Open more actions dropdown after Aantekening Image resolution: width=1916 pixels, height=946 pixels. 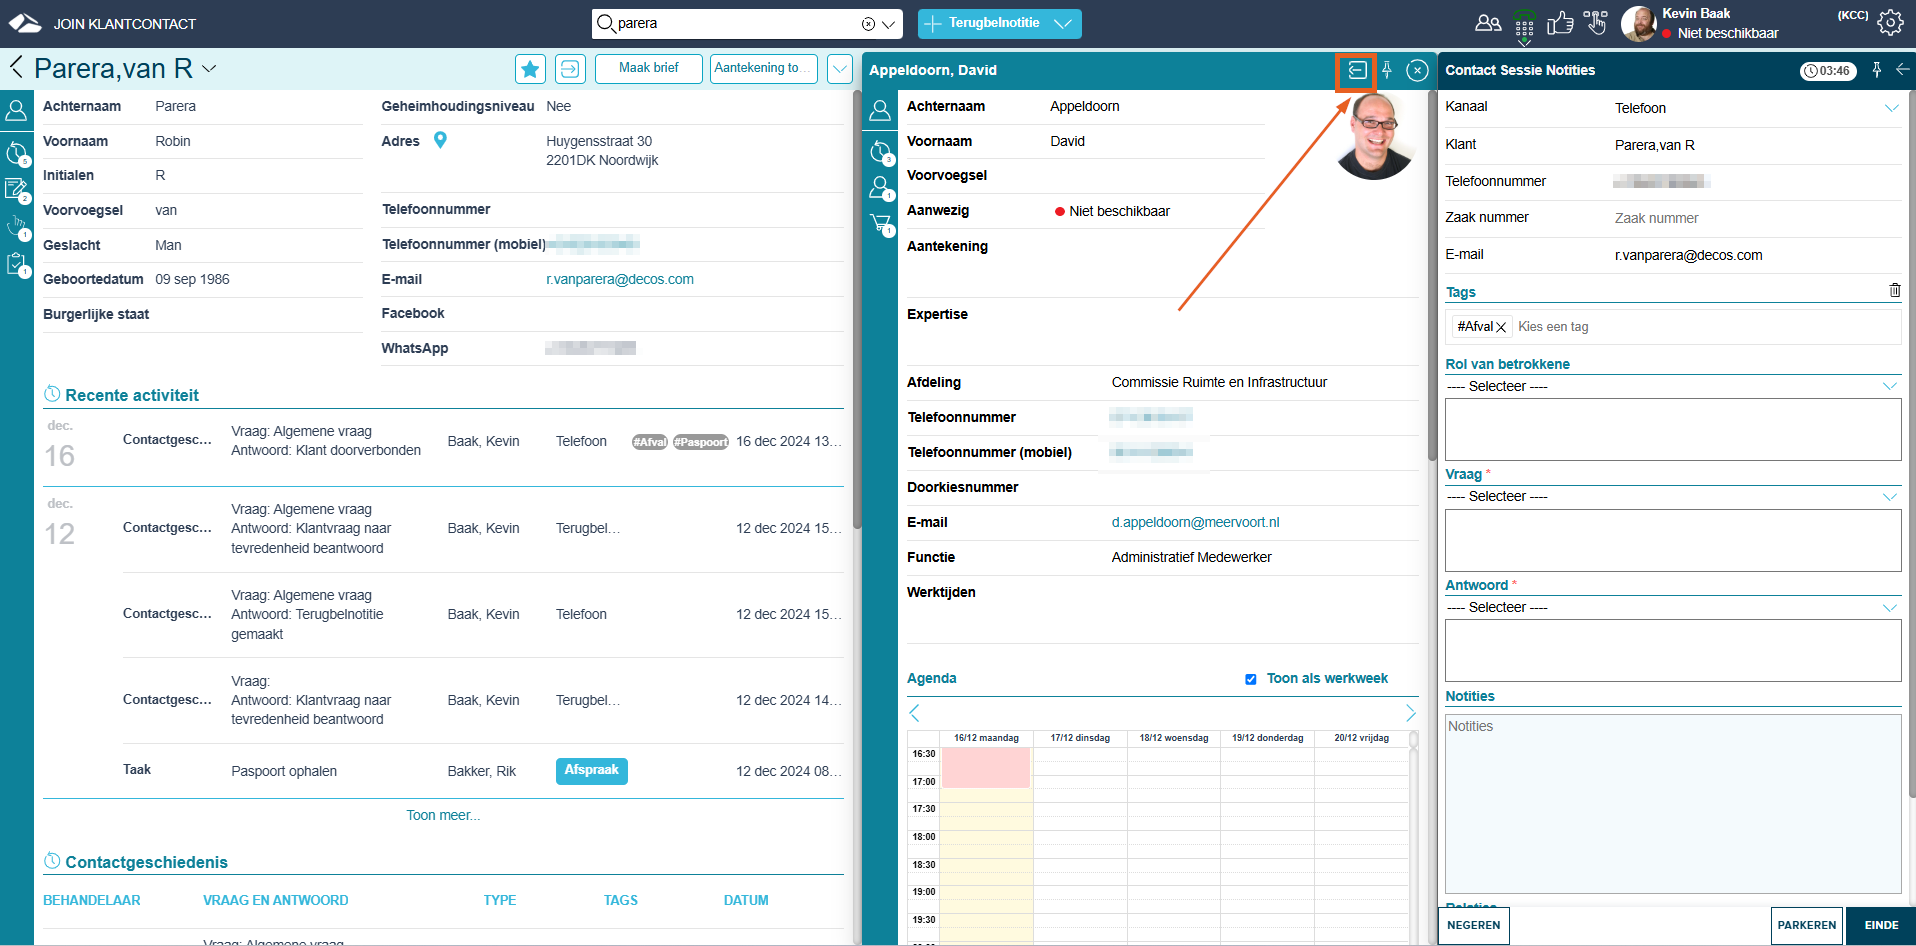(x=840, y=69)
